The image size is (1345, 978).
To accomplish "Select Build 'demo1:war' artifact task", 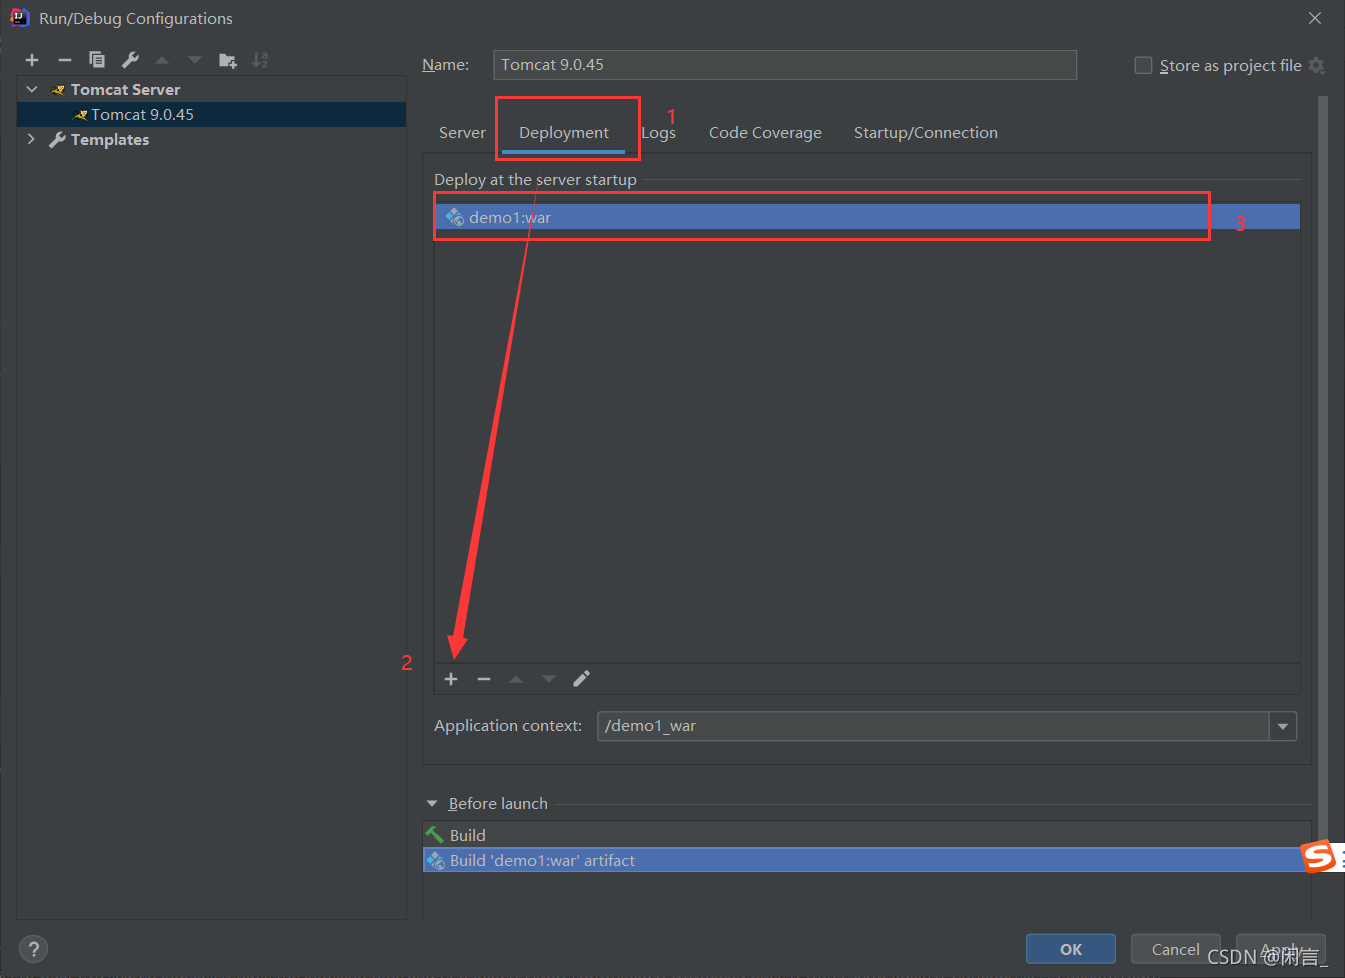I will pyautogui.click(x=867, y=860).
